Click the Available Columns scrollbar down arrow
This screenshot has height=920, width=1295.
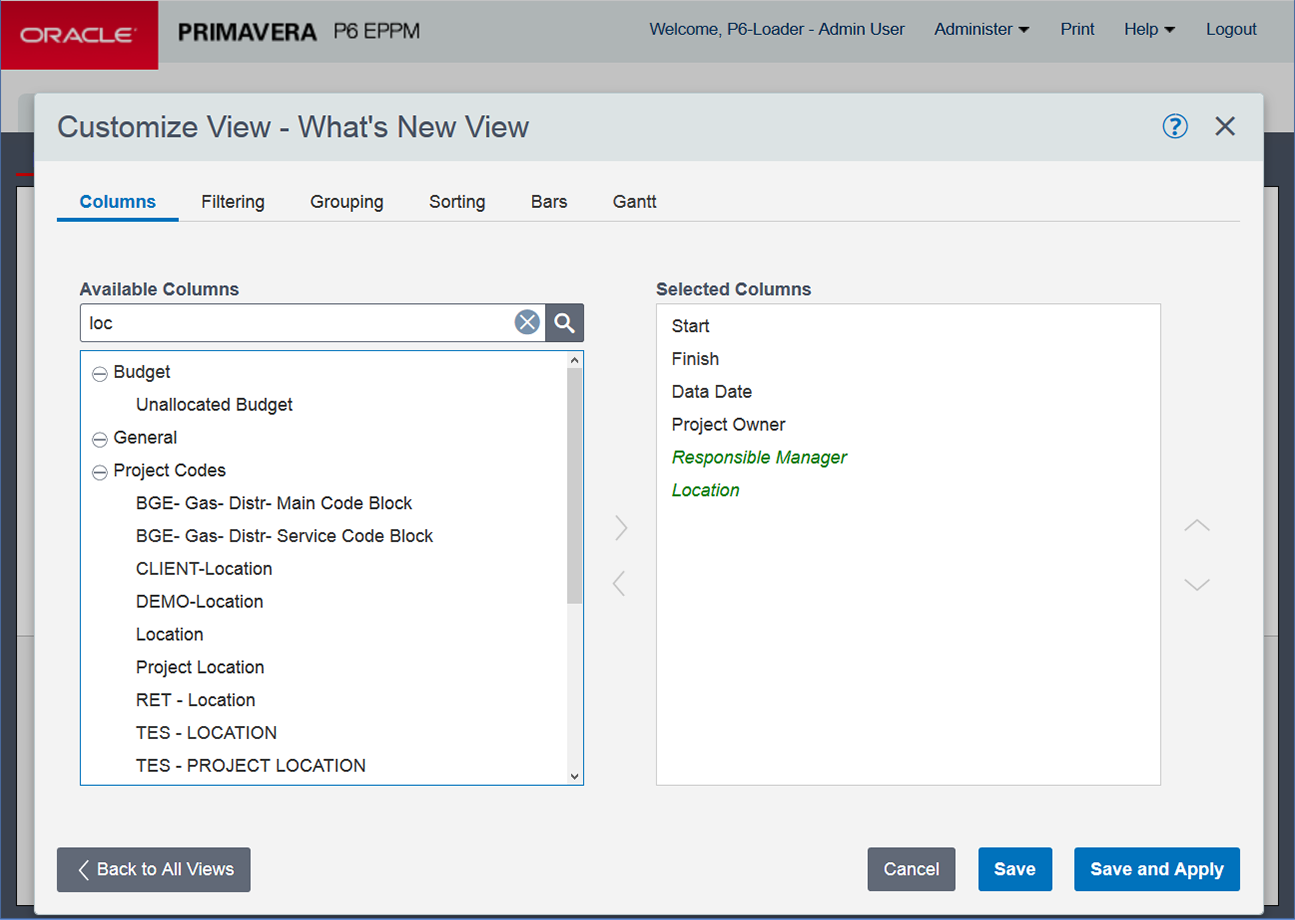pos(574,776)
